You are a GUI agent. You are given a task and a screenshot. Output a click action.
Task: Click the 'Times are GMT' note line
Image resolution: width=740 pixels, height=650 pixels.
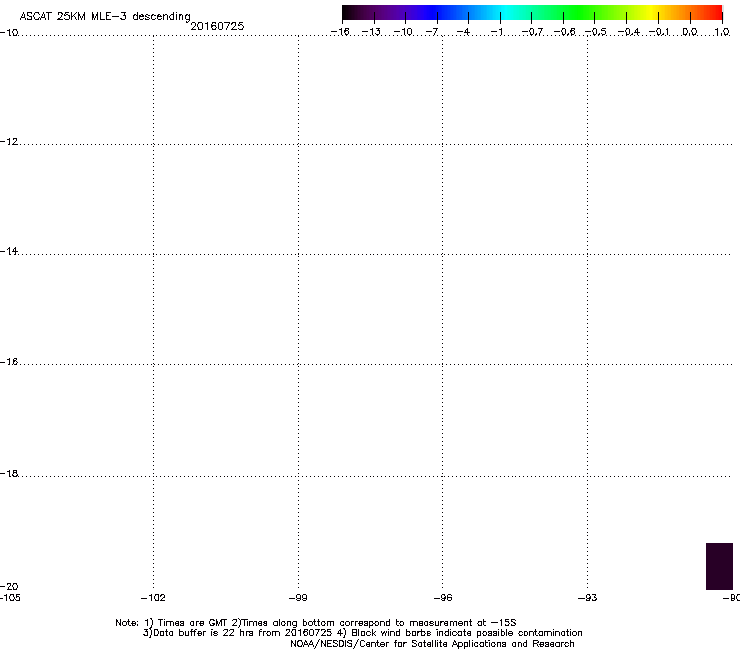pyautogui.click(x=316, y=623)
